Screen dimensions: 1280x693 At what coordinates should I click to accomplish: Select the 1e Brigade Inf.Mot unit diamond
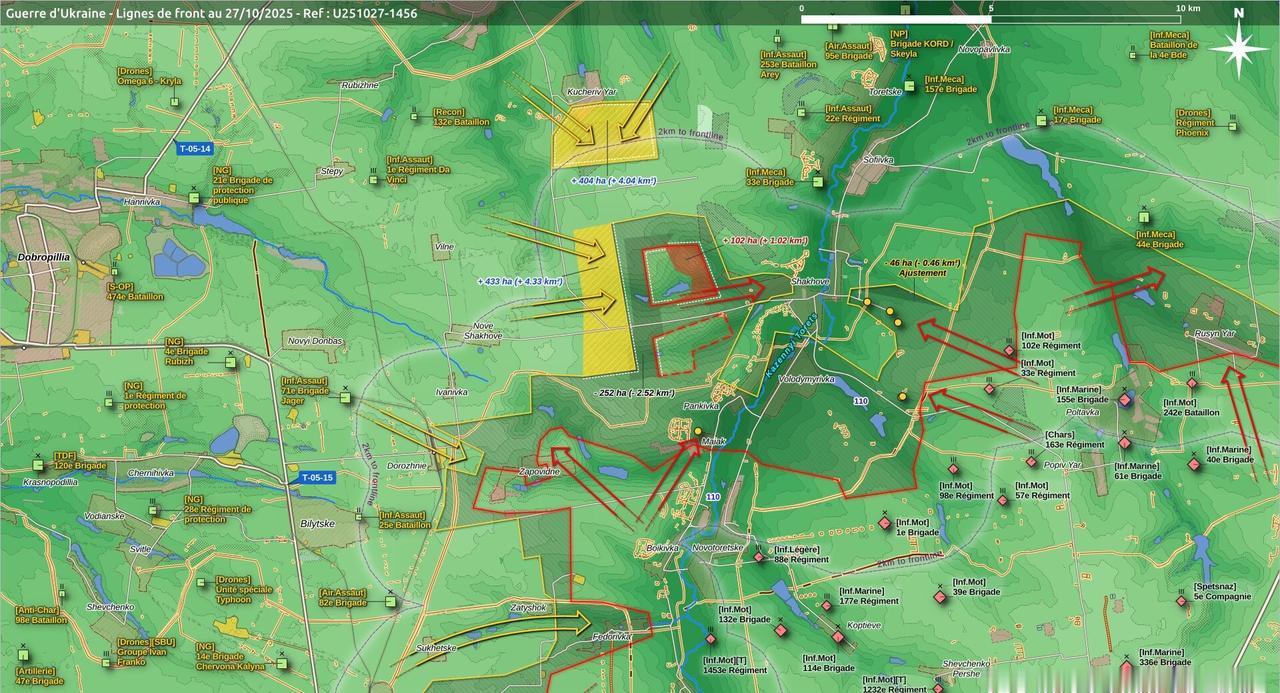884,523
